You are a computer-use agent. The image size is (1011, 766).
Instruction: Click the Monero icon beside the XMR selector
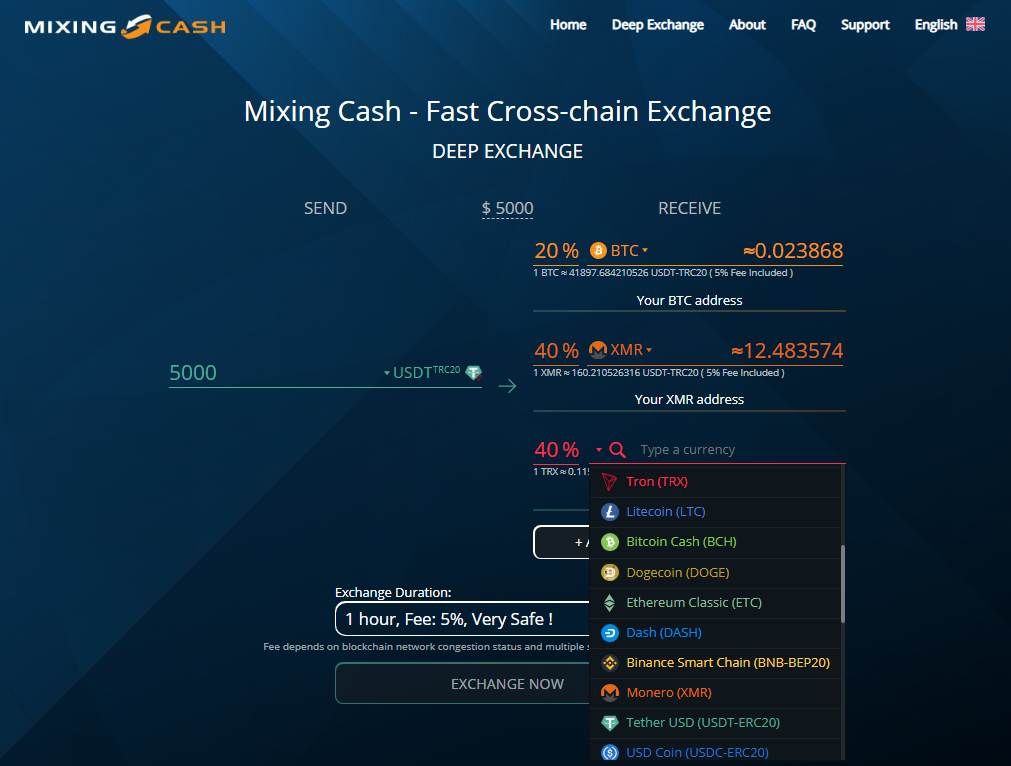click(x=598, y=349)
